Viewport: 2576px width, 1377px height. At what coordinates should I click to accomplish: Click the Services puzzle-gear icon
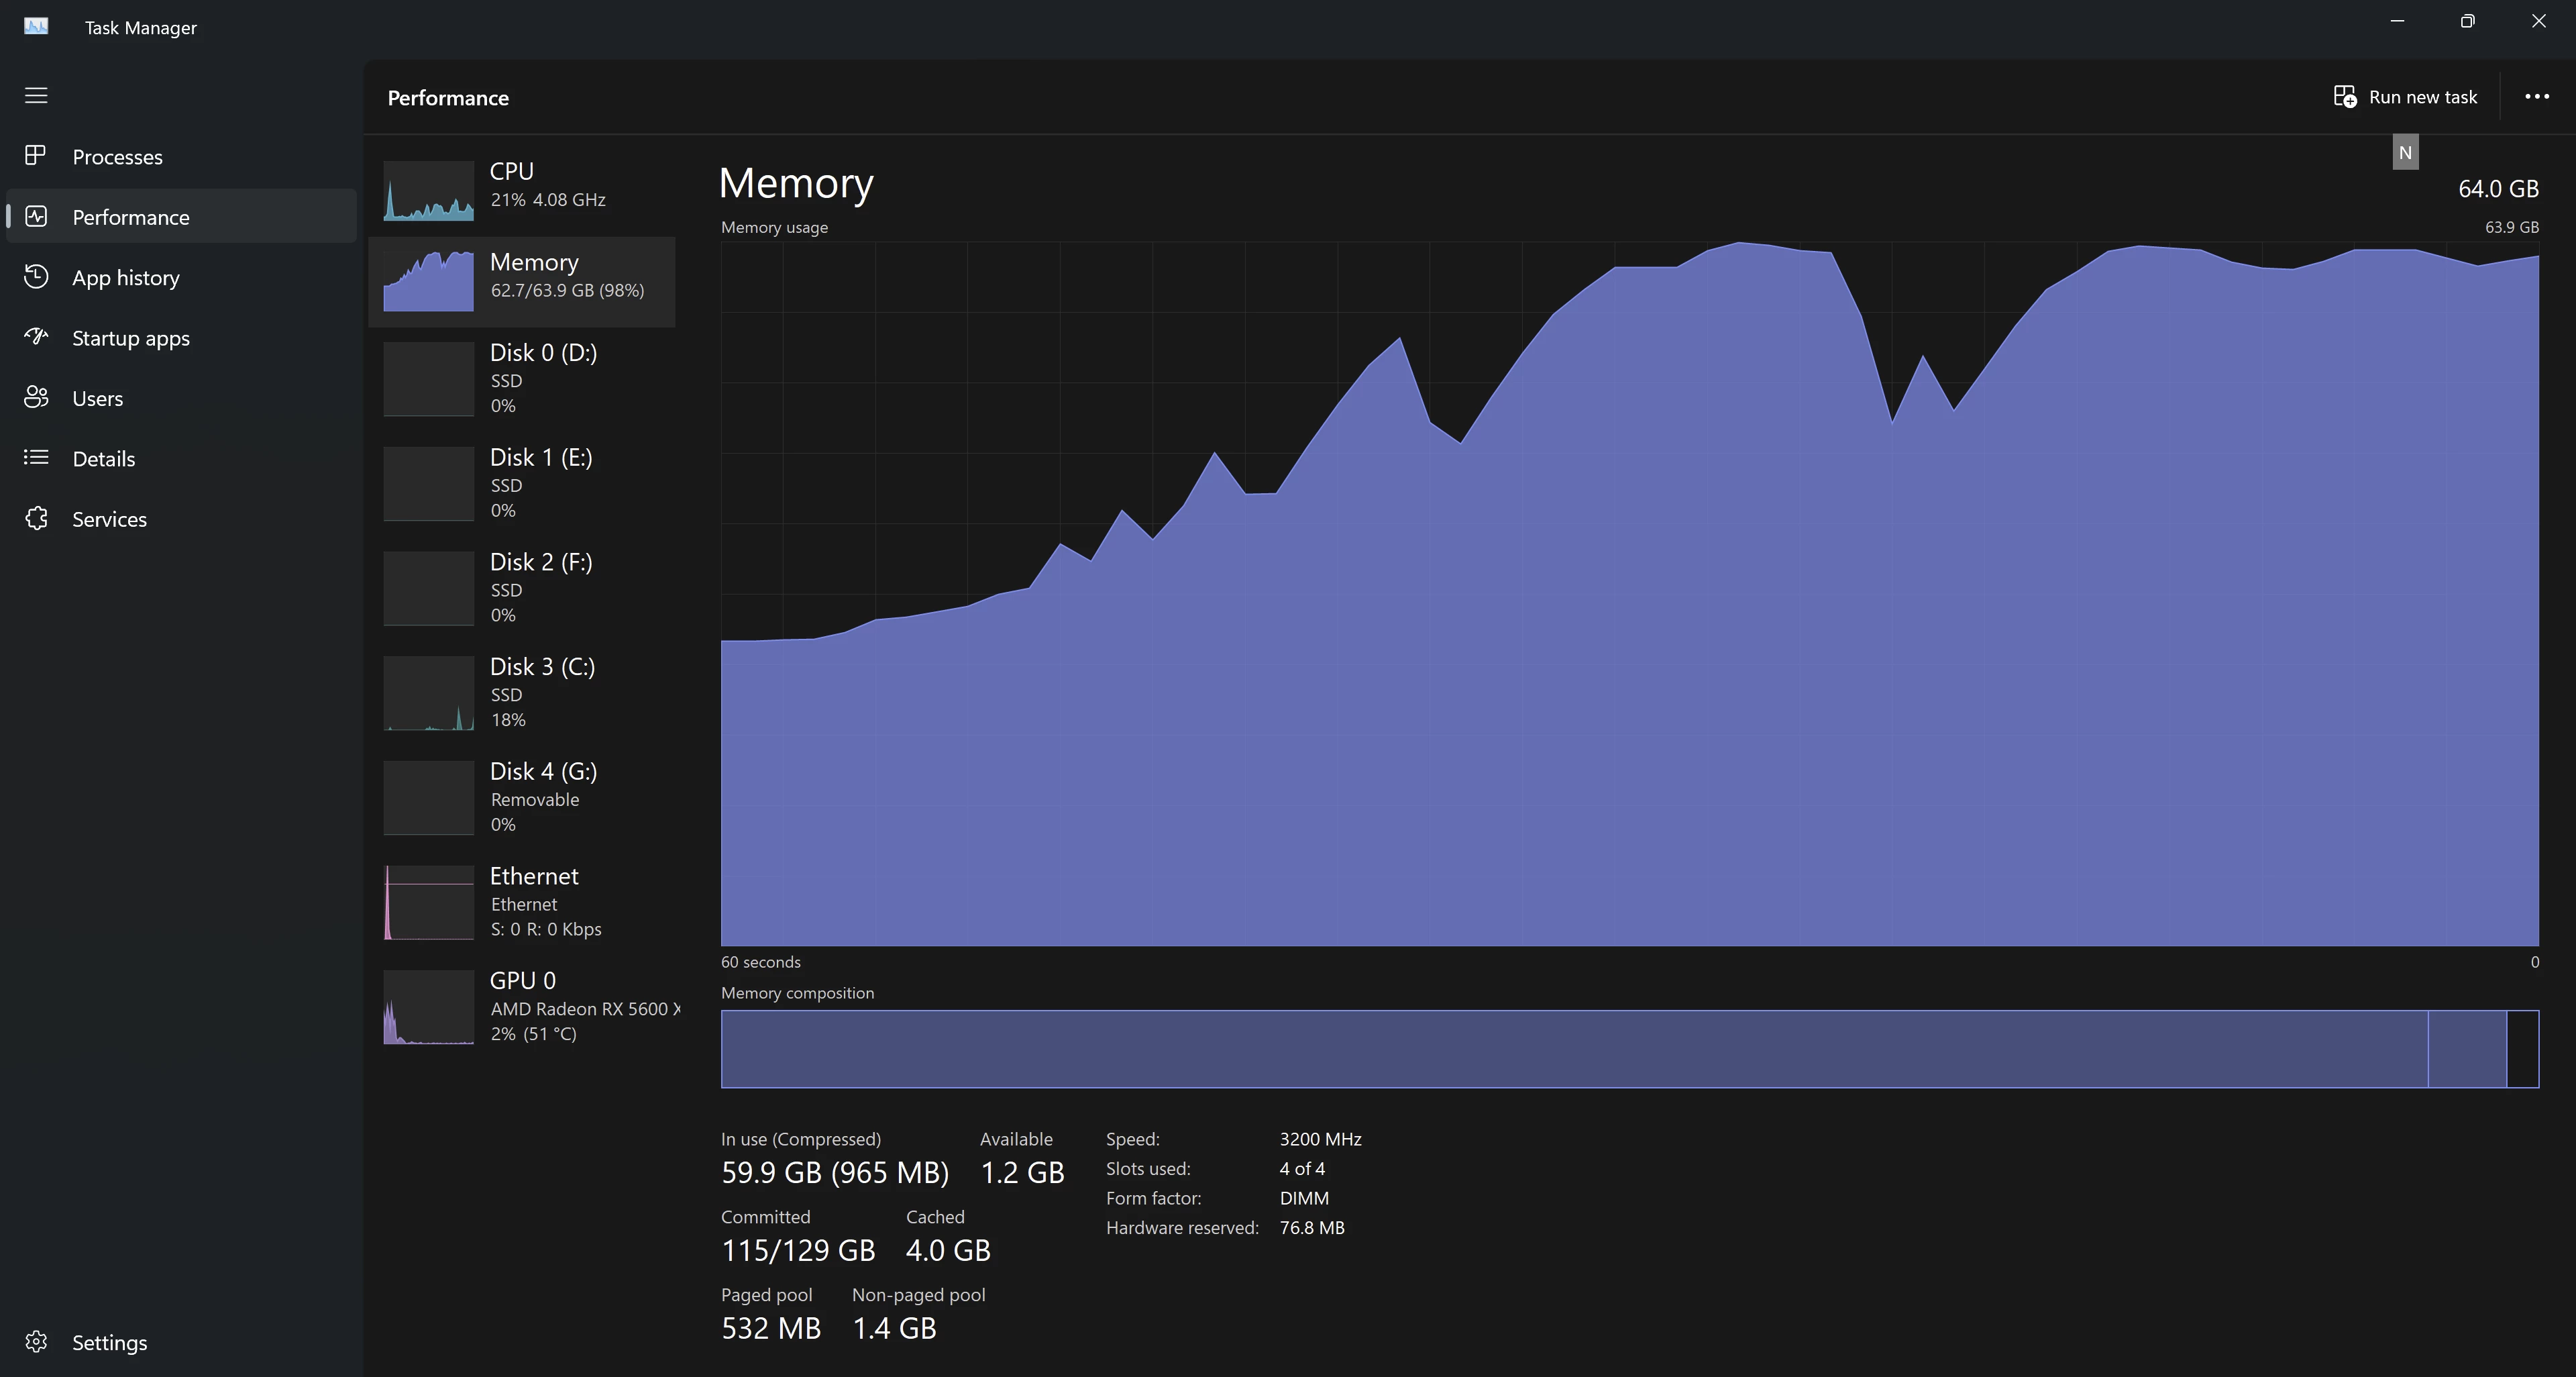pos(36,518)
